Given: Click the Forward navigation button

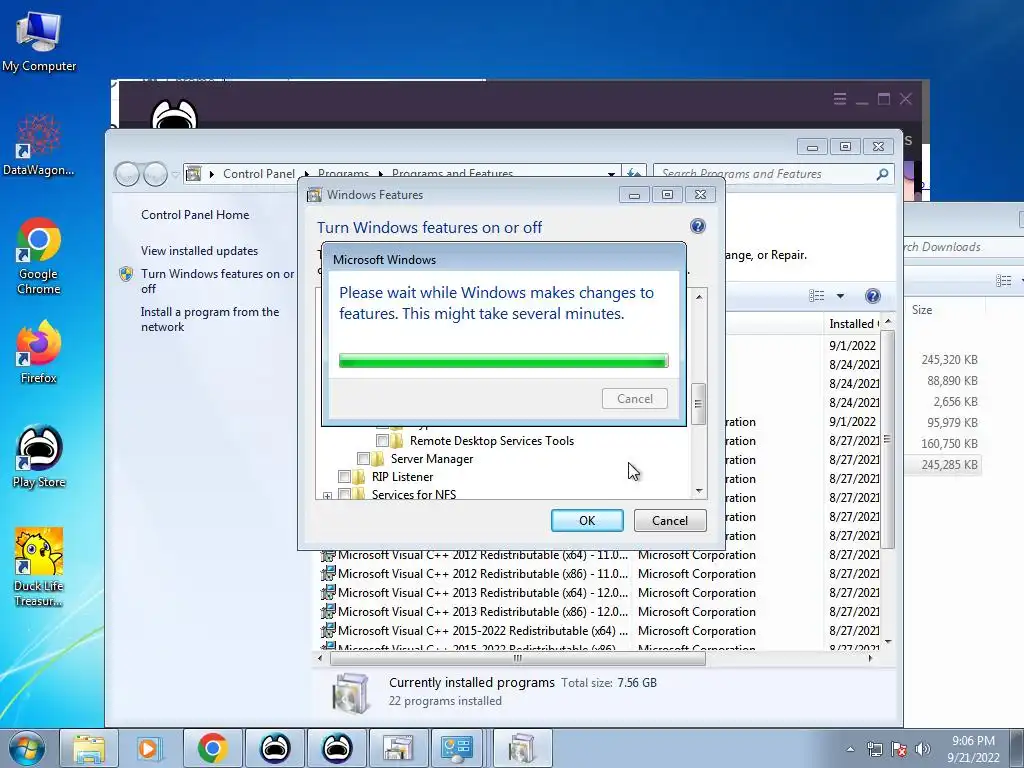Looking at the screenshot, I should tap(155, 174).
